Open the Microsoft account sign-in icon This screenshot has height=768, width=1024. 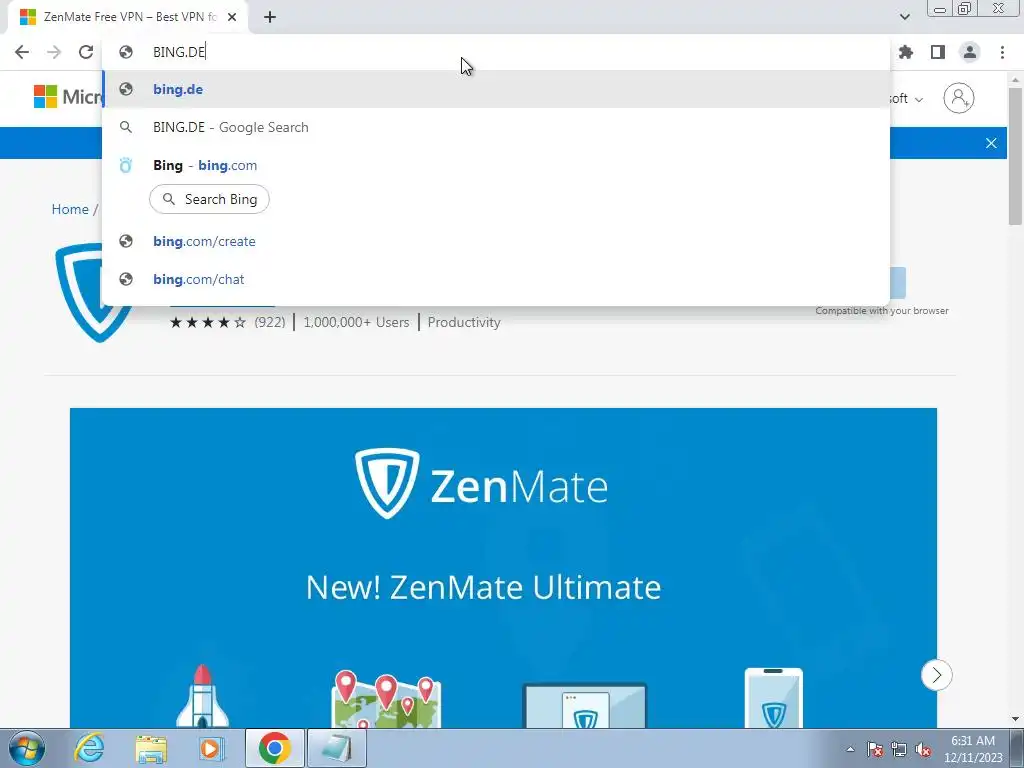[x=959, y=98]
